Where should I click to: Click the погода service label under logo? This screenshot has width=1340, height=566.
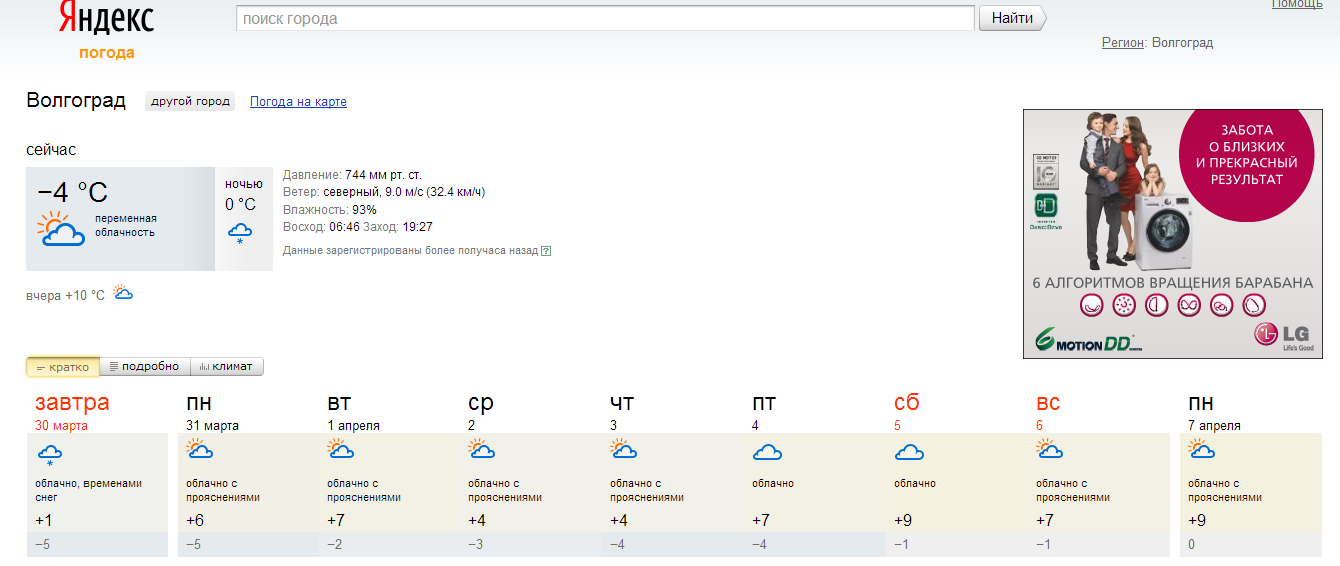(107, 53)
